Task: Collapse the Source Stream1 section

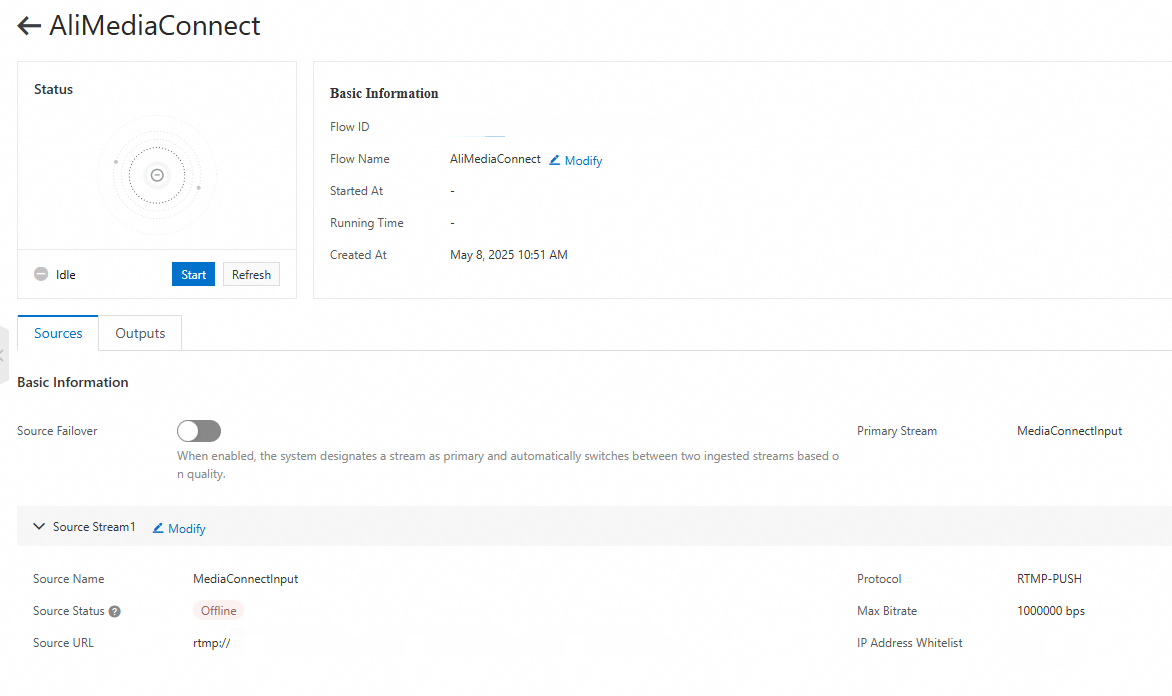Action: point(39,526)
